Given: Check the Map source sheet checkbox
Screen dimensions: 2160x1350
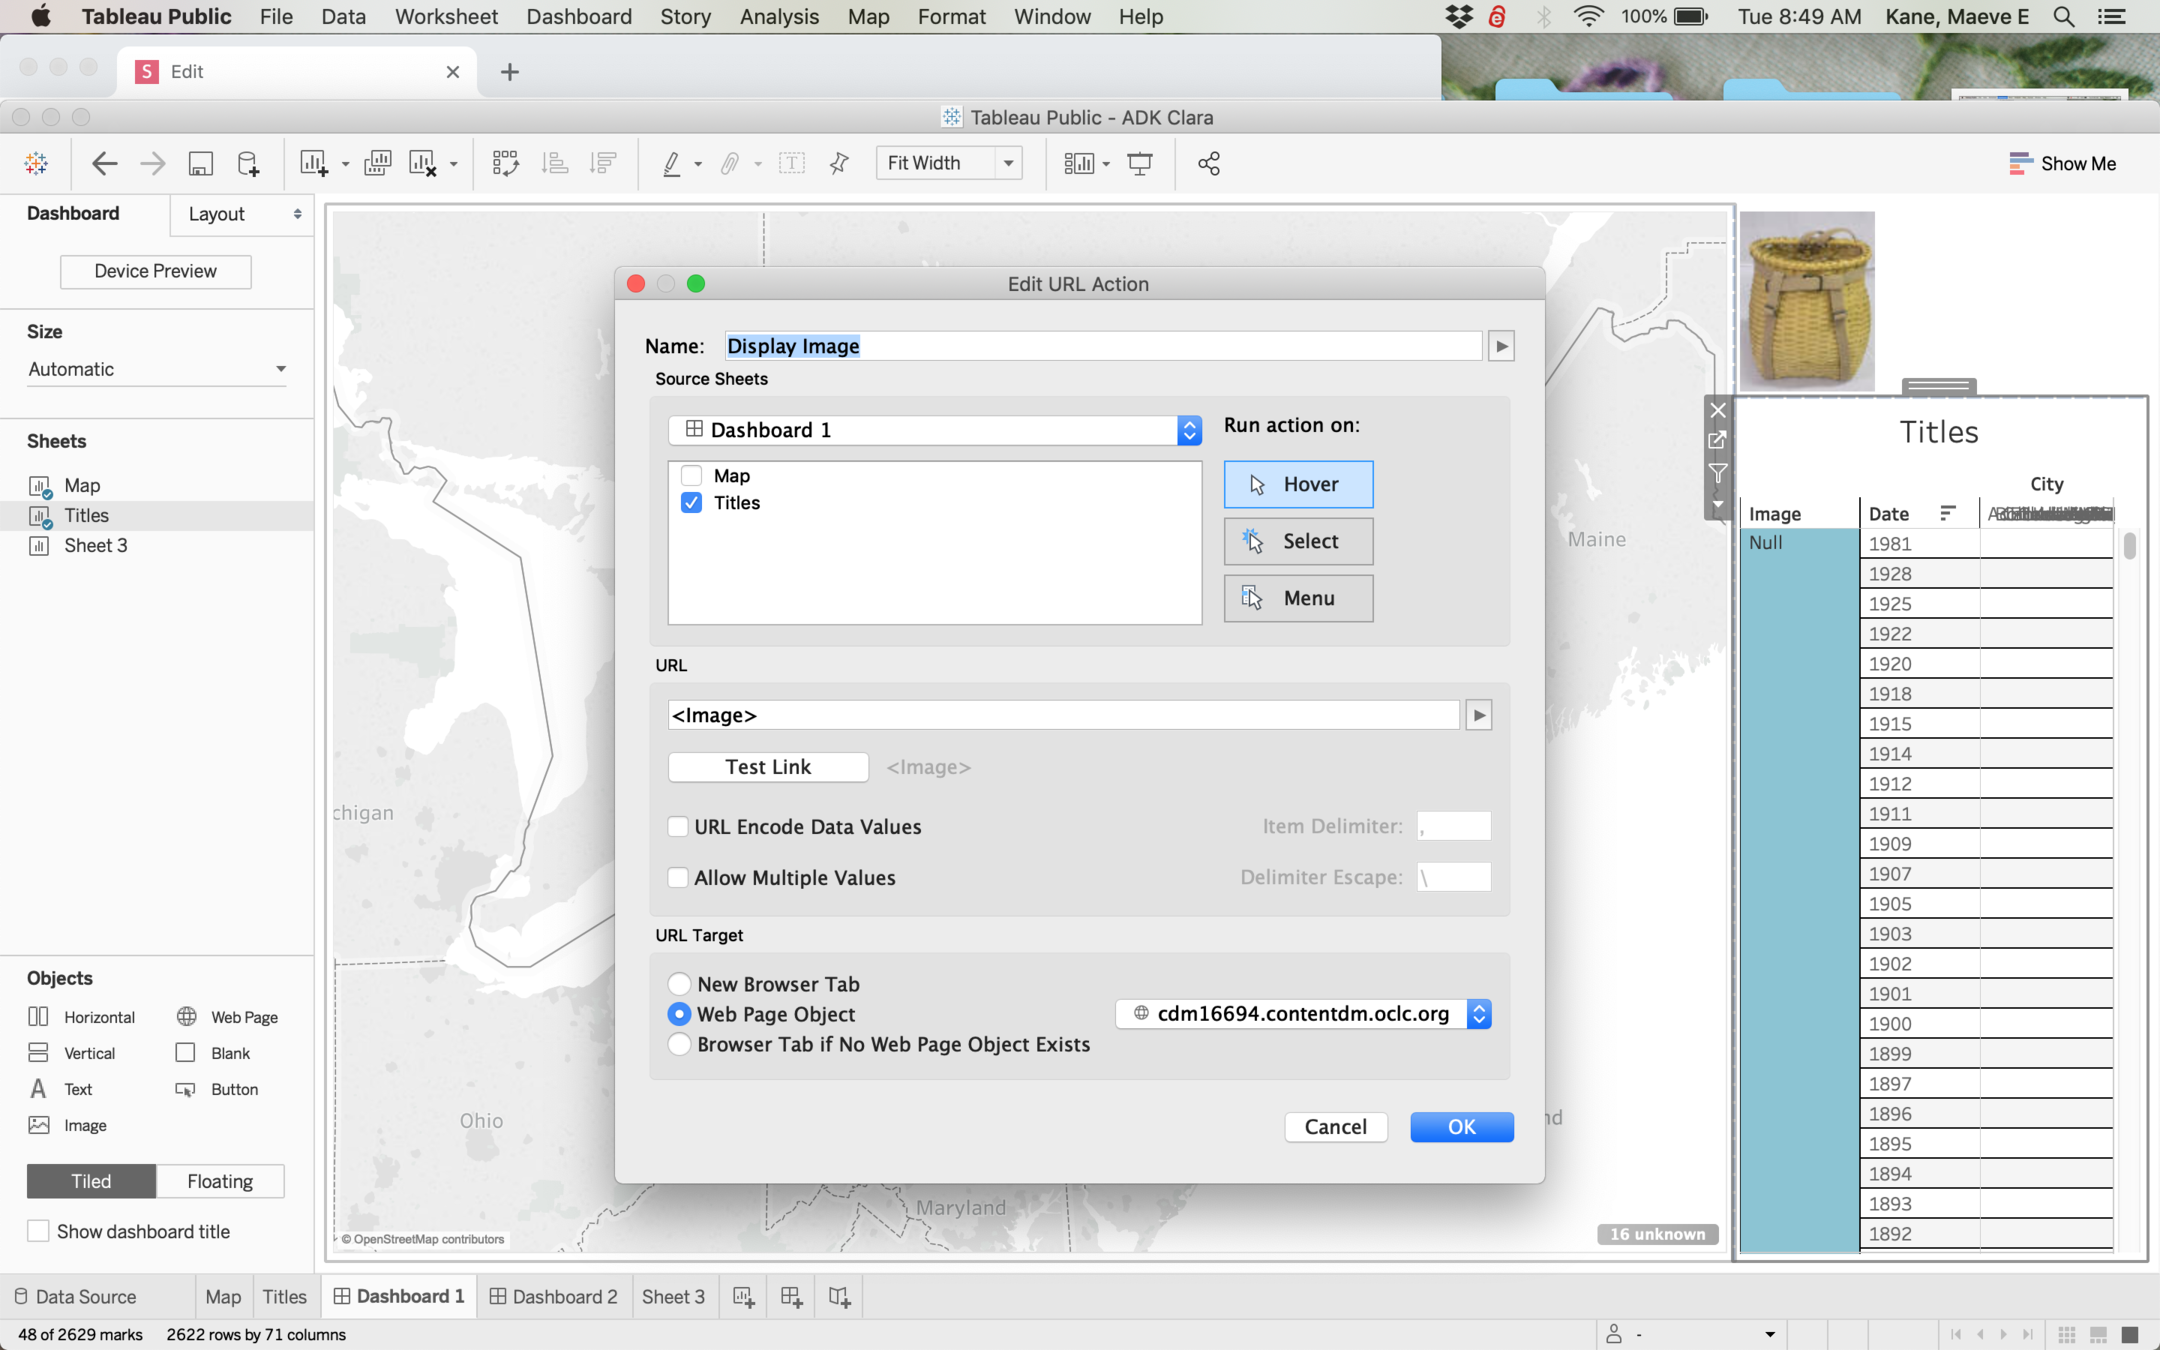Looking at the screenshot, I should pyautogui.click(x=691, y=476).
